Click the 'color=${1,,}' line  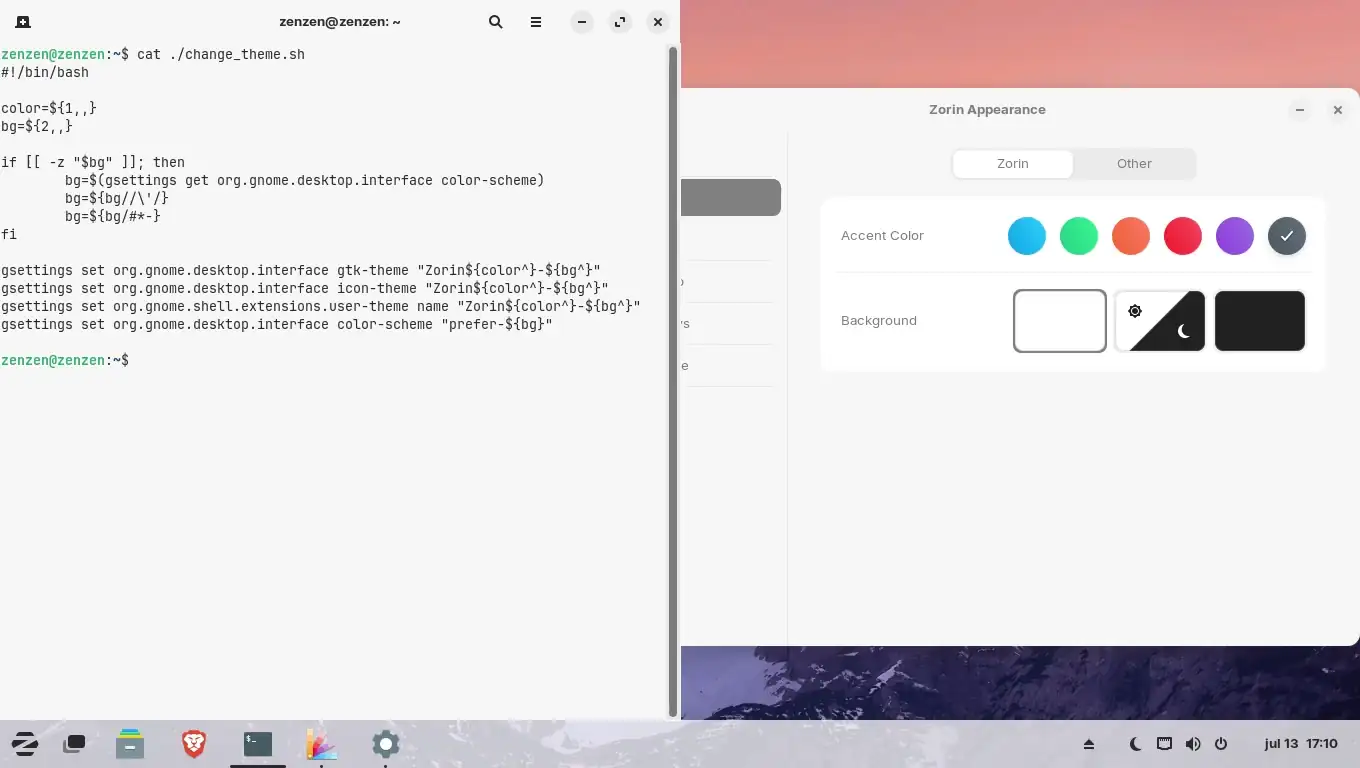point(49,108)
